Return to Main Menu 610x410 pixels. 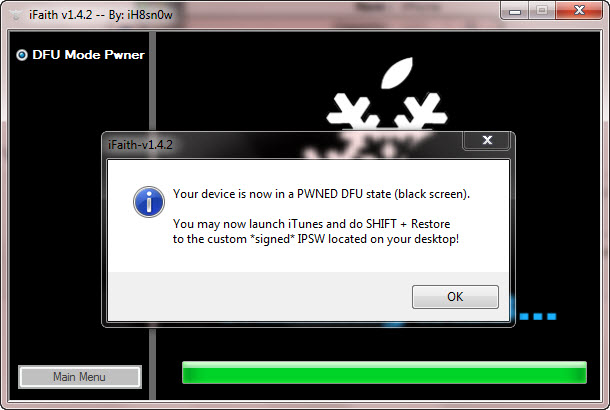click(80, 377)
